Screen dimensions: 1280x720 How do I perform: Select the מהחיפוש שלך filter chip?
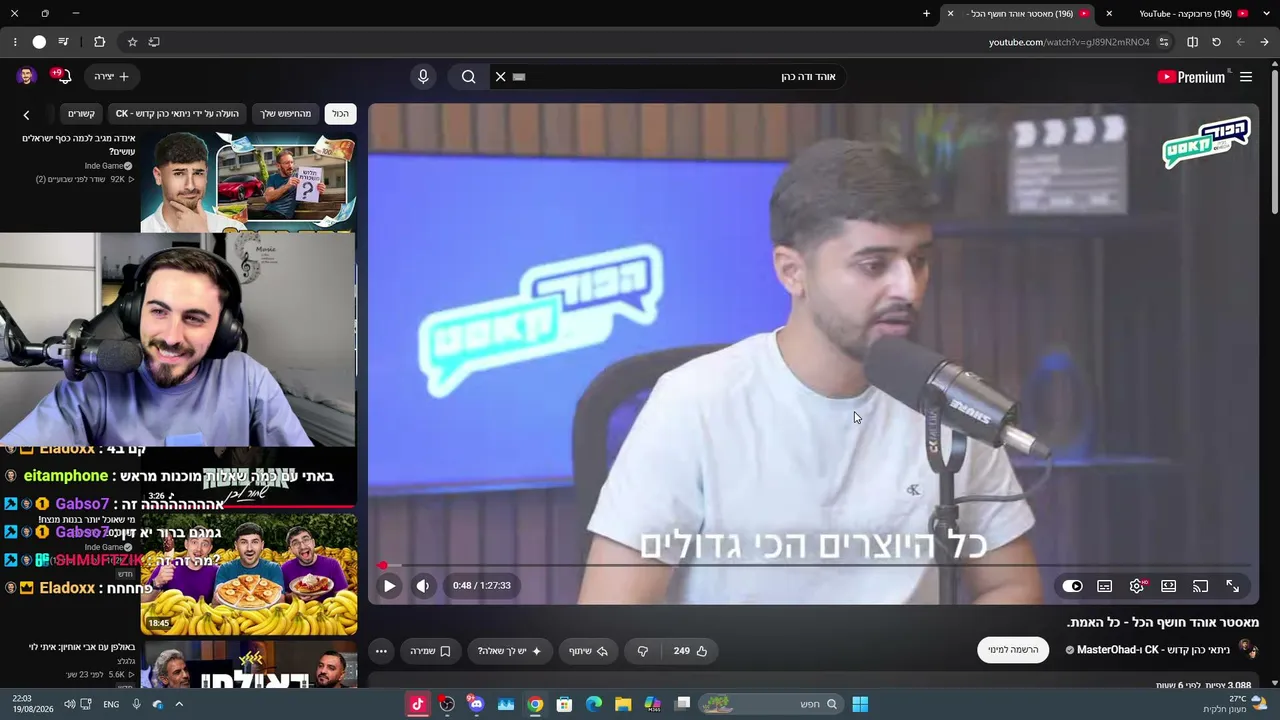(286, 114)
